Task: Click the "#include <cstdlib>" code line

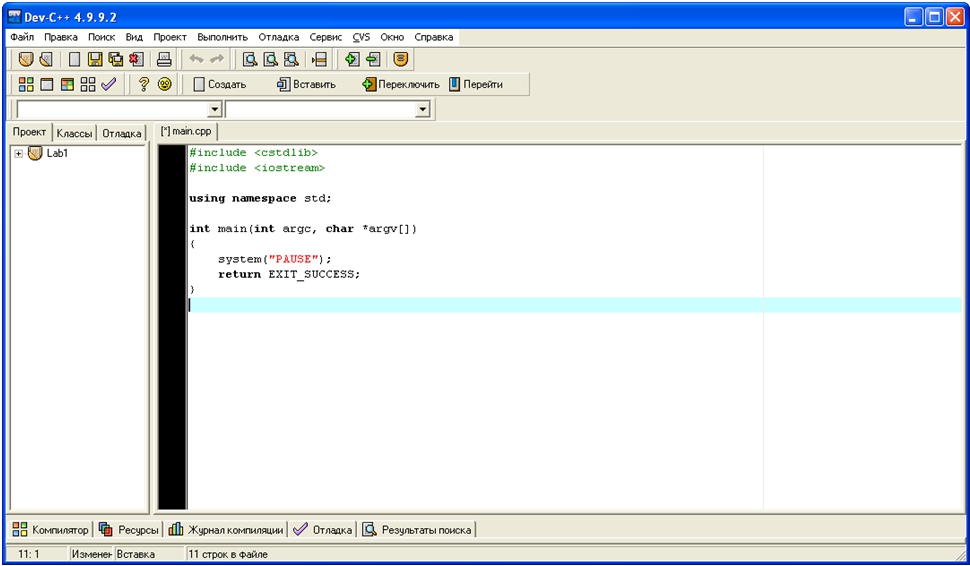Action: [254, 153]
